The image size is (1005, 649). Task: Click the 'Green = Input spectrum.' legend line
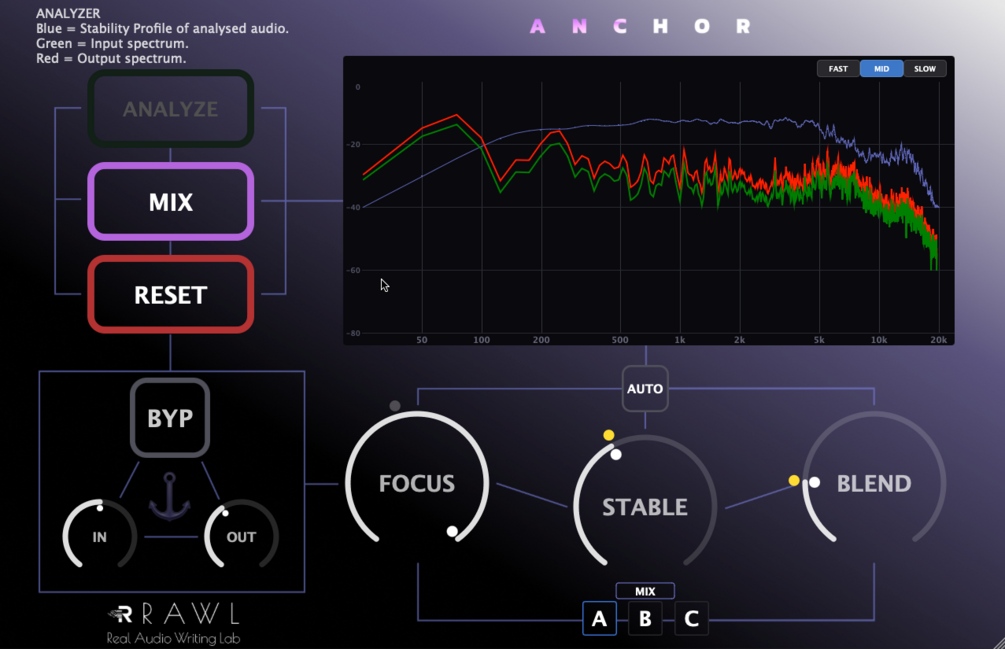112,44
